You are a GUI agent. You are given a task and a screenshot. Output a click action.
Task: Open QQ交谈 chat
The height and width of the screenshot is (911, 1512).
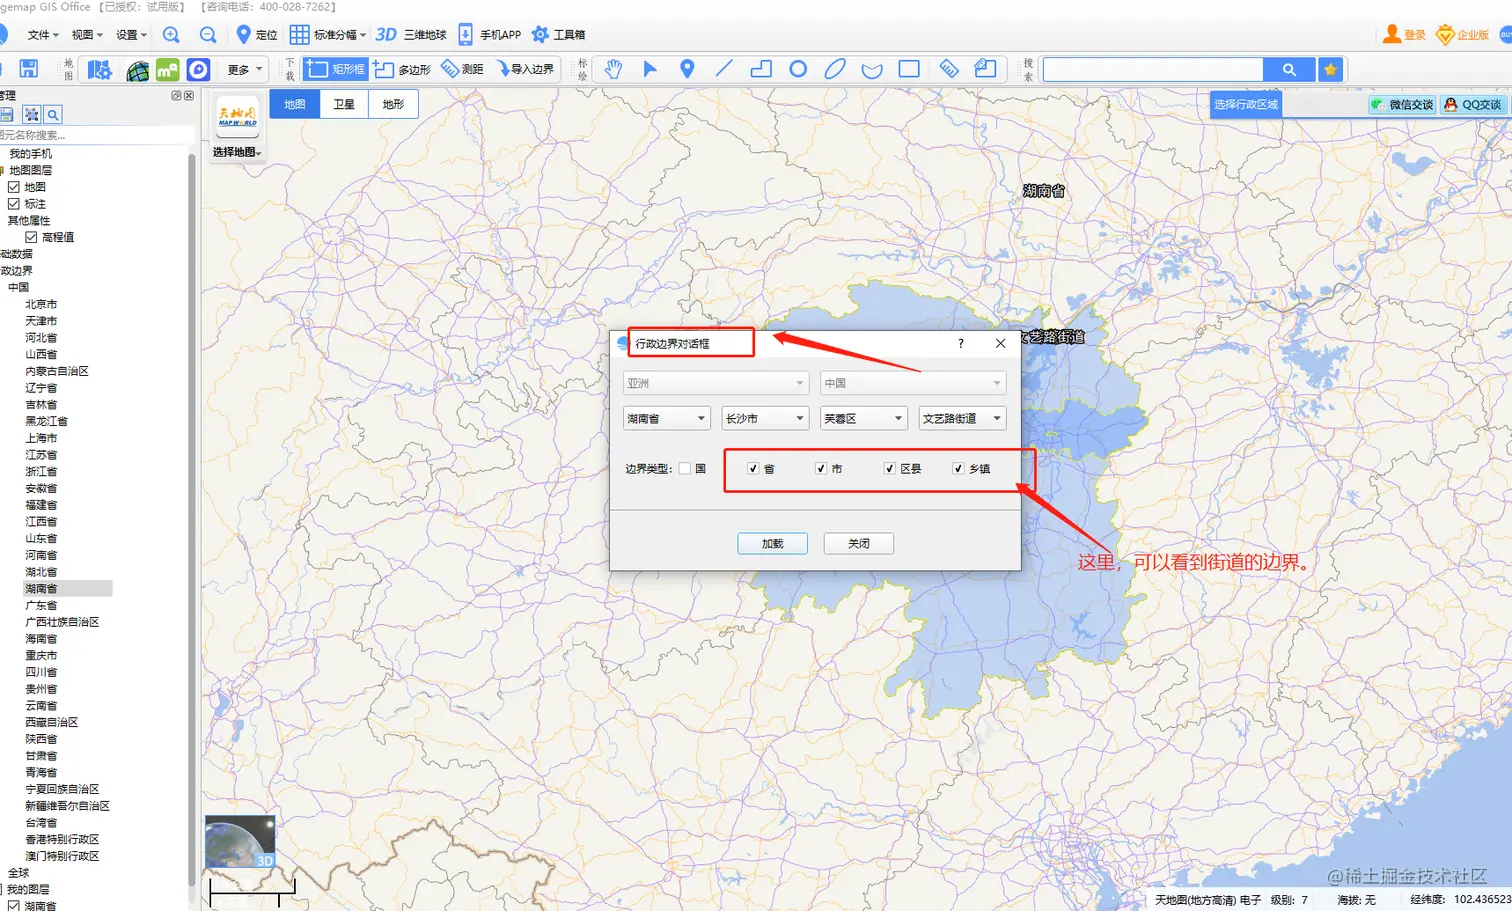[1473, 104]
